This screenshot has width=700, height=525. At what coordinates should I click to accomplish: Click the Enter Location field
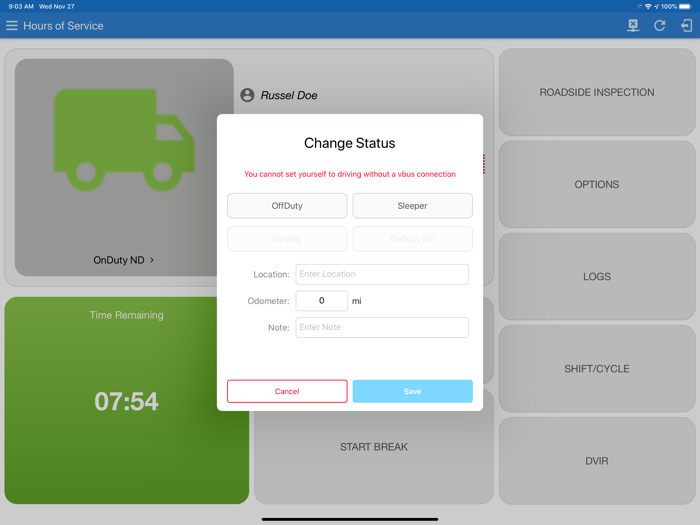tap(382, 274)
